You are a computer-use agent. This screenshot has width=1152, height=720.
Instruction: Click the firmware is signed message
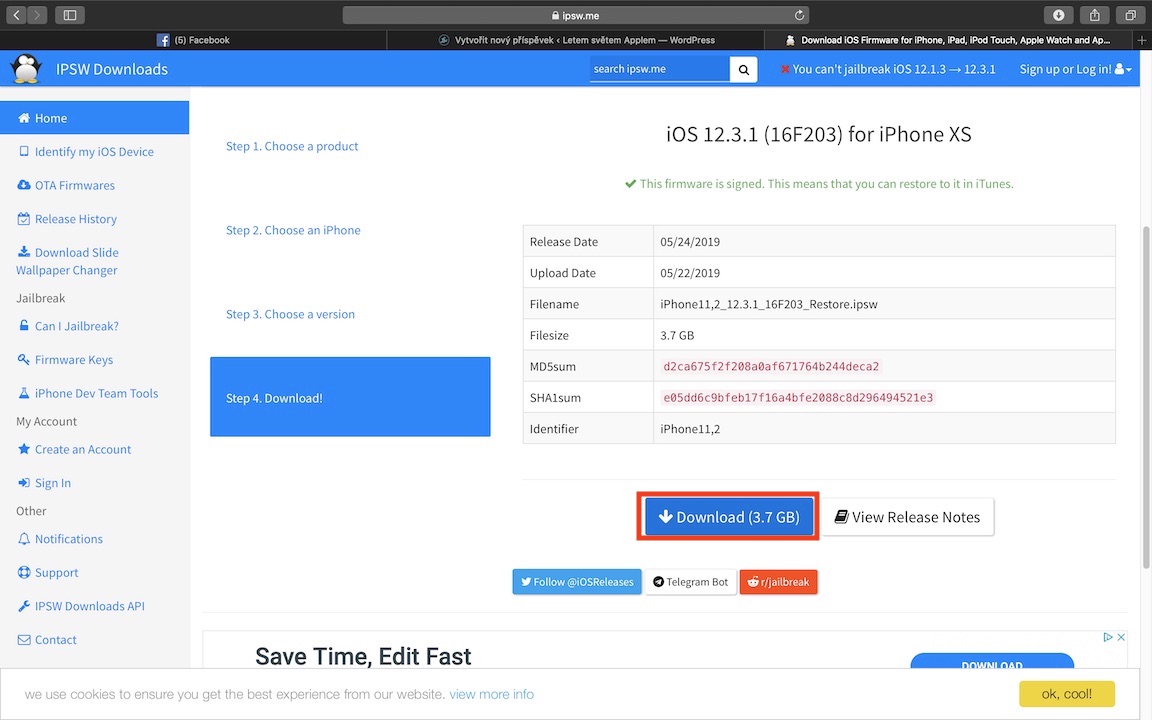[818, 184]
